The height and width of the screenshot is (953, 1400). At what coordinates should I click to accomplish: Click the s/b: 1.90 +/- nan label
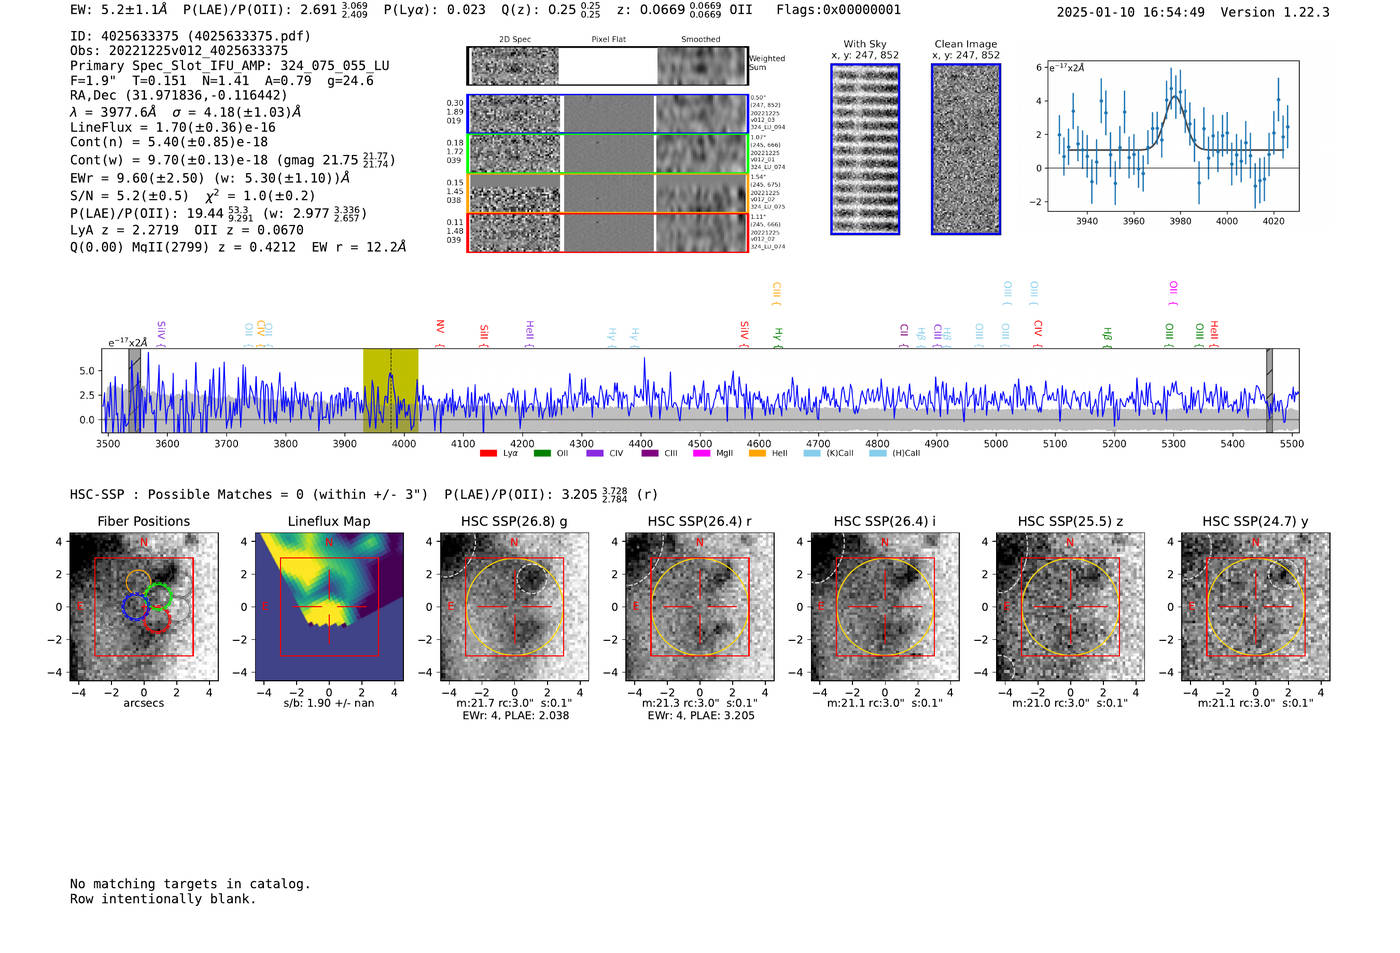pyautogui.click(x=329, y=703)
